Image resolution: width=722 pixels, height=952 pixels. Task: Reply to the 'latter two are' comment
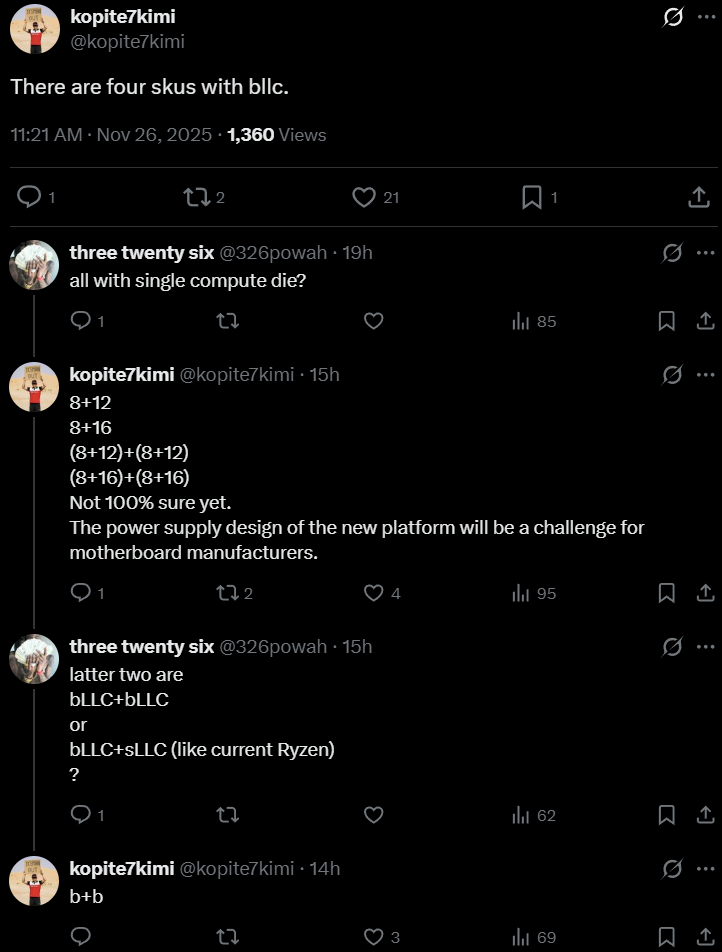click(x=81, y=815)
